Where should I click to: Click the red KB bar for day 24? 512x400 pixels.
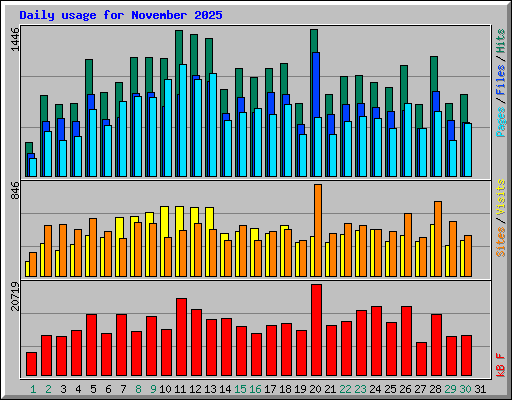376,341
